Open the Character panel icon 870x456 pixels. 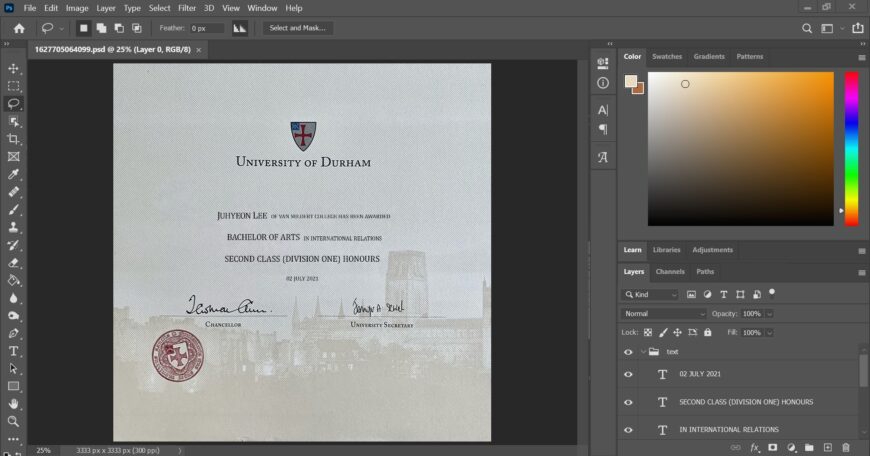(x=603, y=110)
